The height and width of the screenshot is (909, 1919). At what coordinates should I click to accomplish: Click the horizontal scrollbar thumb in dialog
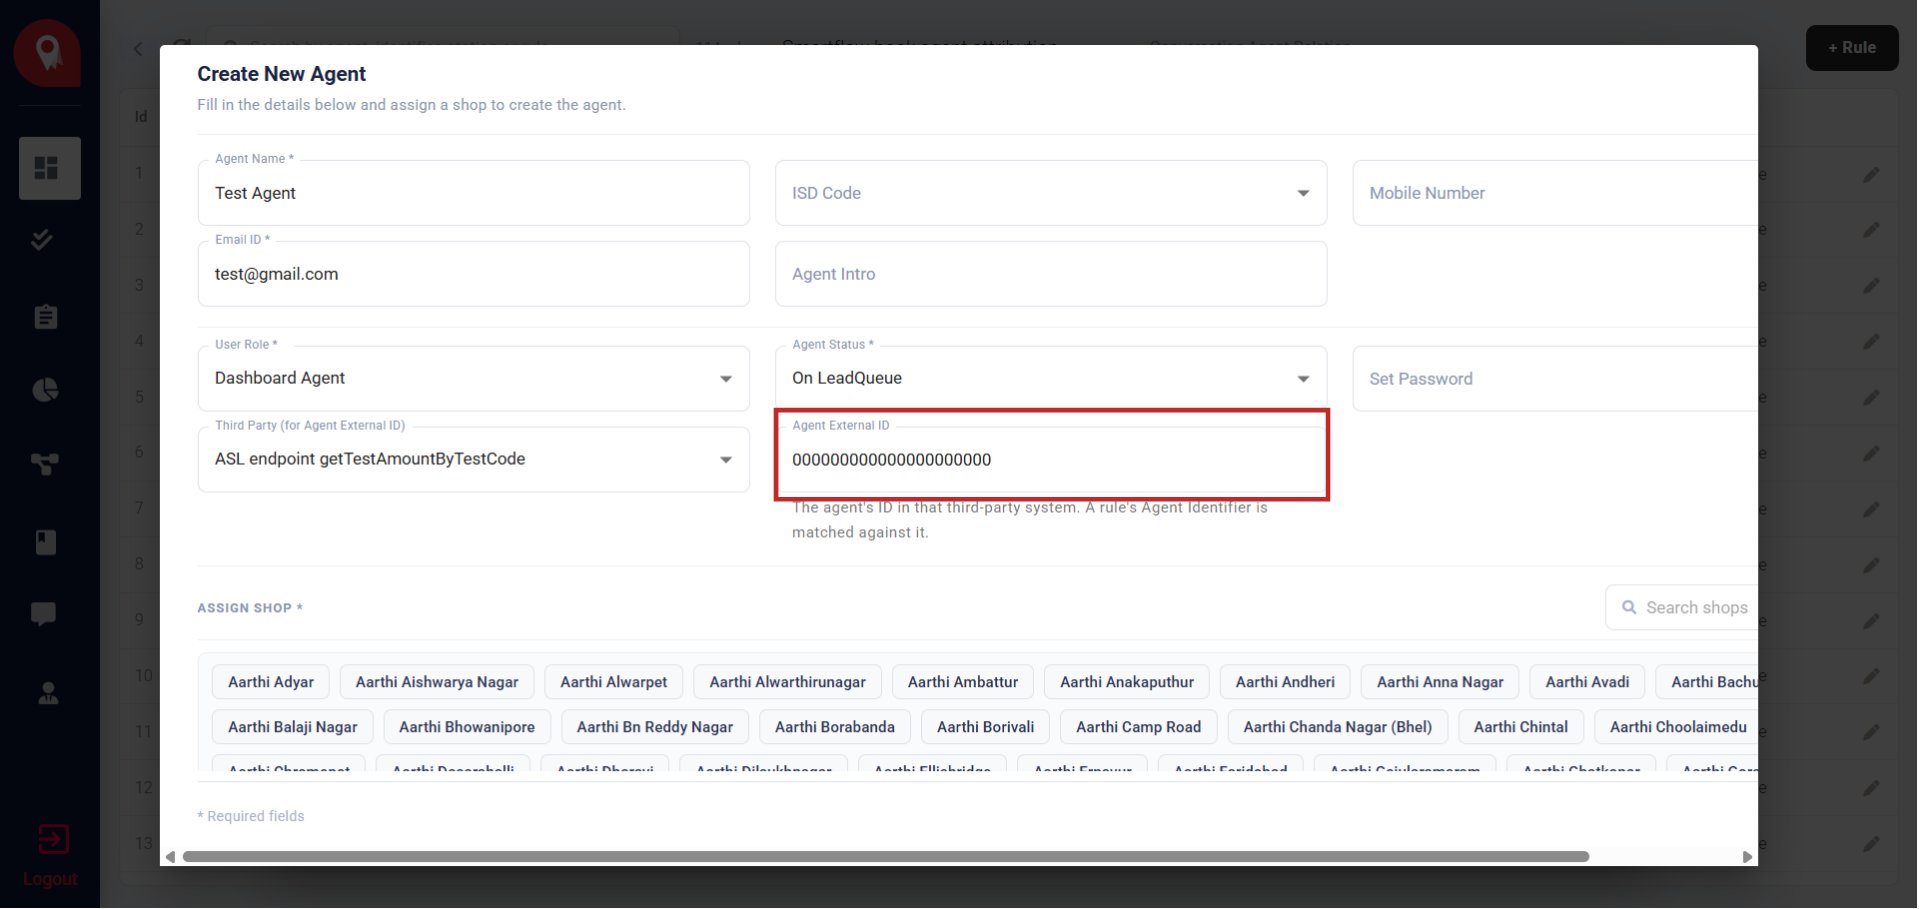point(886,857)
